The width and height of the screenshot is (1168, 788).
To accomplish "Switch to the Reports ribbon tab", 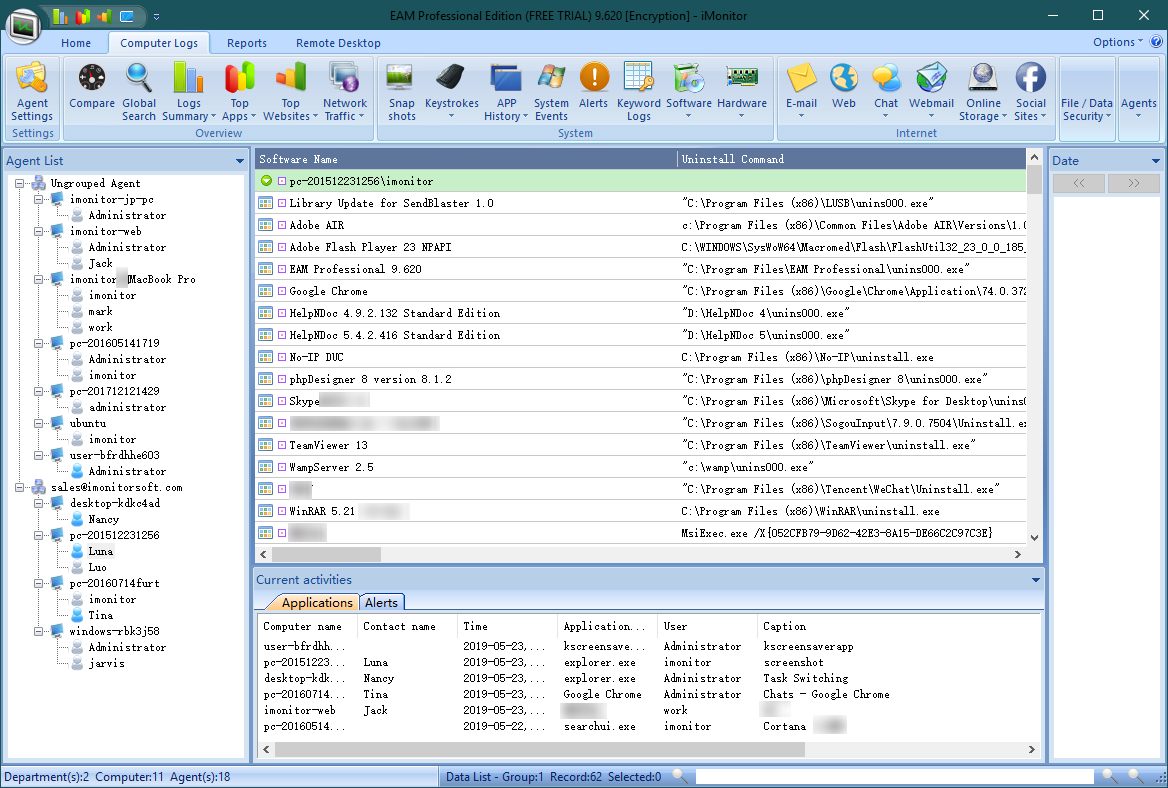I will click(x=247, y=43).
